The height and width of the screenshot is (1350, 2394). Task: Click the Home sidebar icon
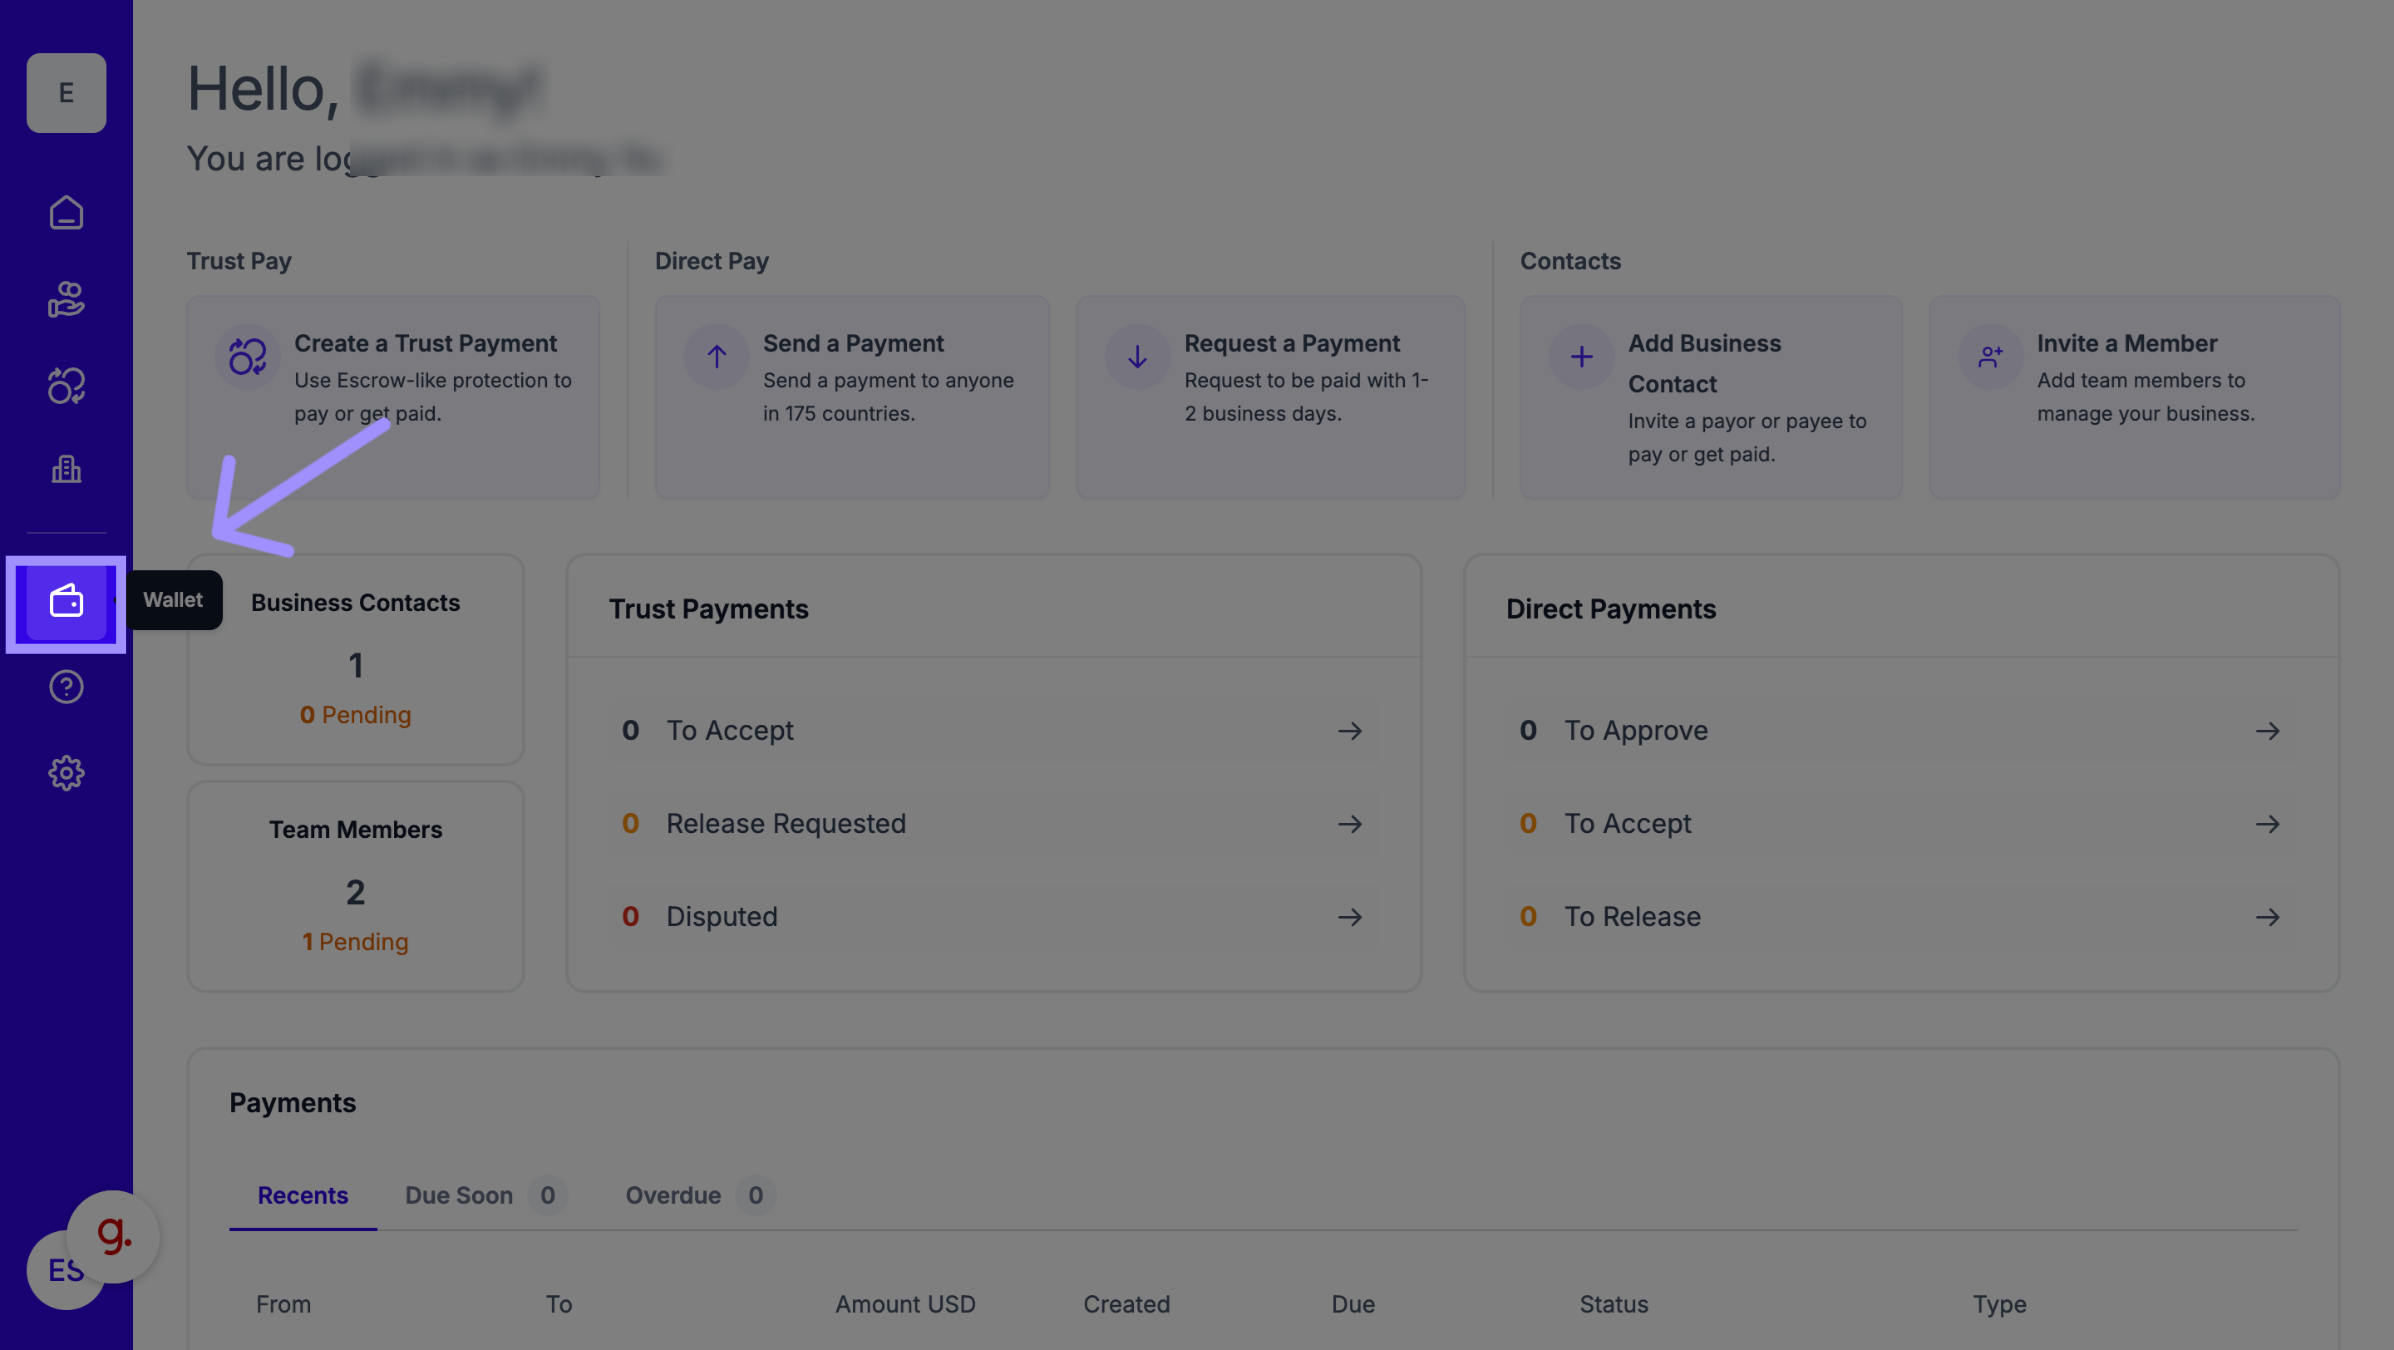[66, 212]
